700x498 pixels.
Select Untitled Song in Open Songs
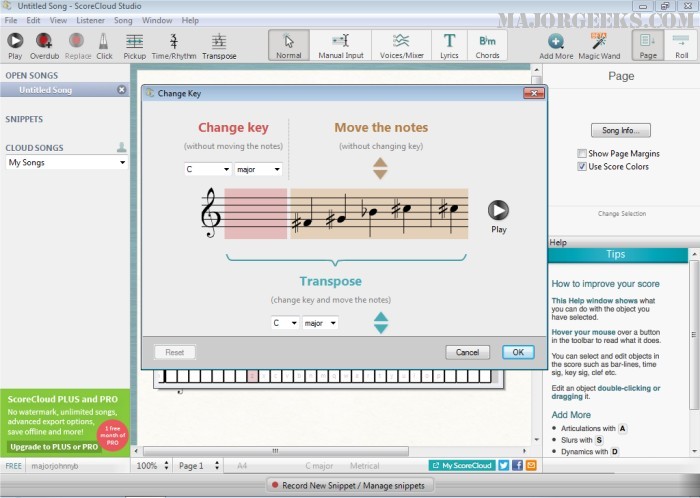click(x=65, y=90)
